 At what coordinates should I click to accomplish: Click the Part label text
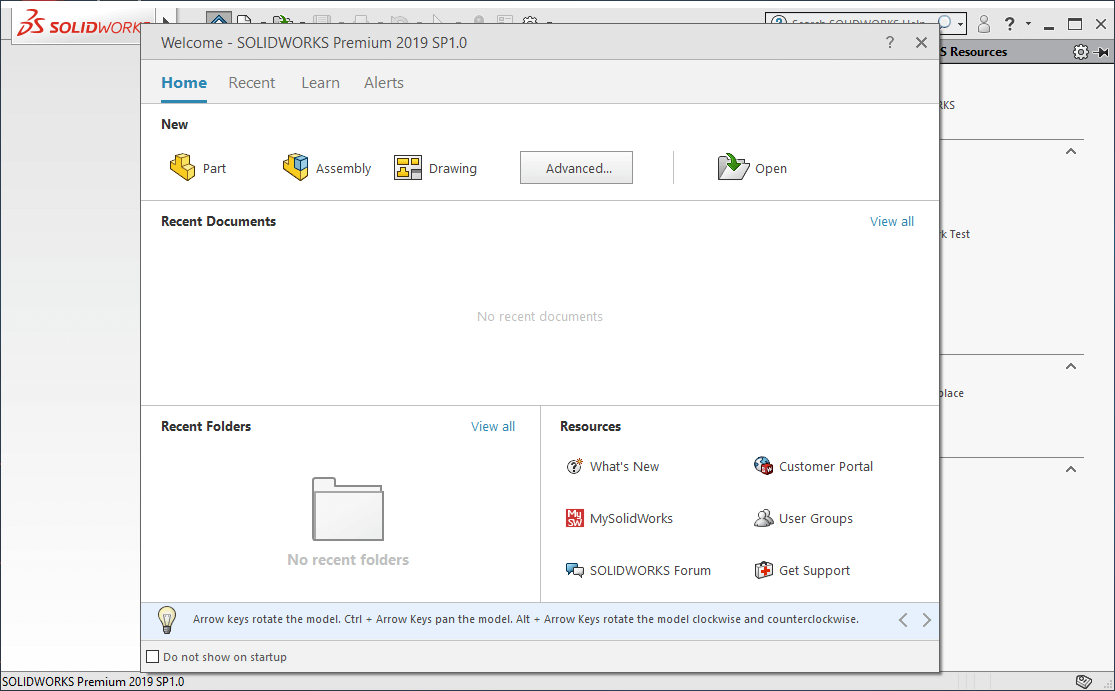click(x=214, y=168)
